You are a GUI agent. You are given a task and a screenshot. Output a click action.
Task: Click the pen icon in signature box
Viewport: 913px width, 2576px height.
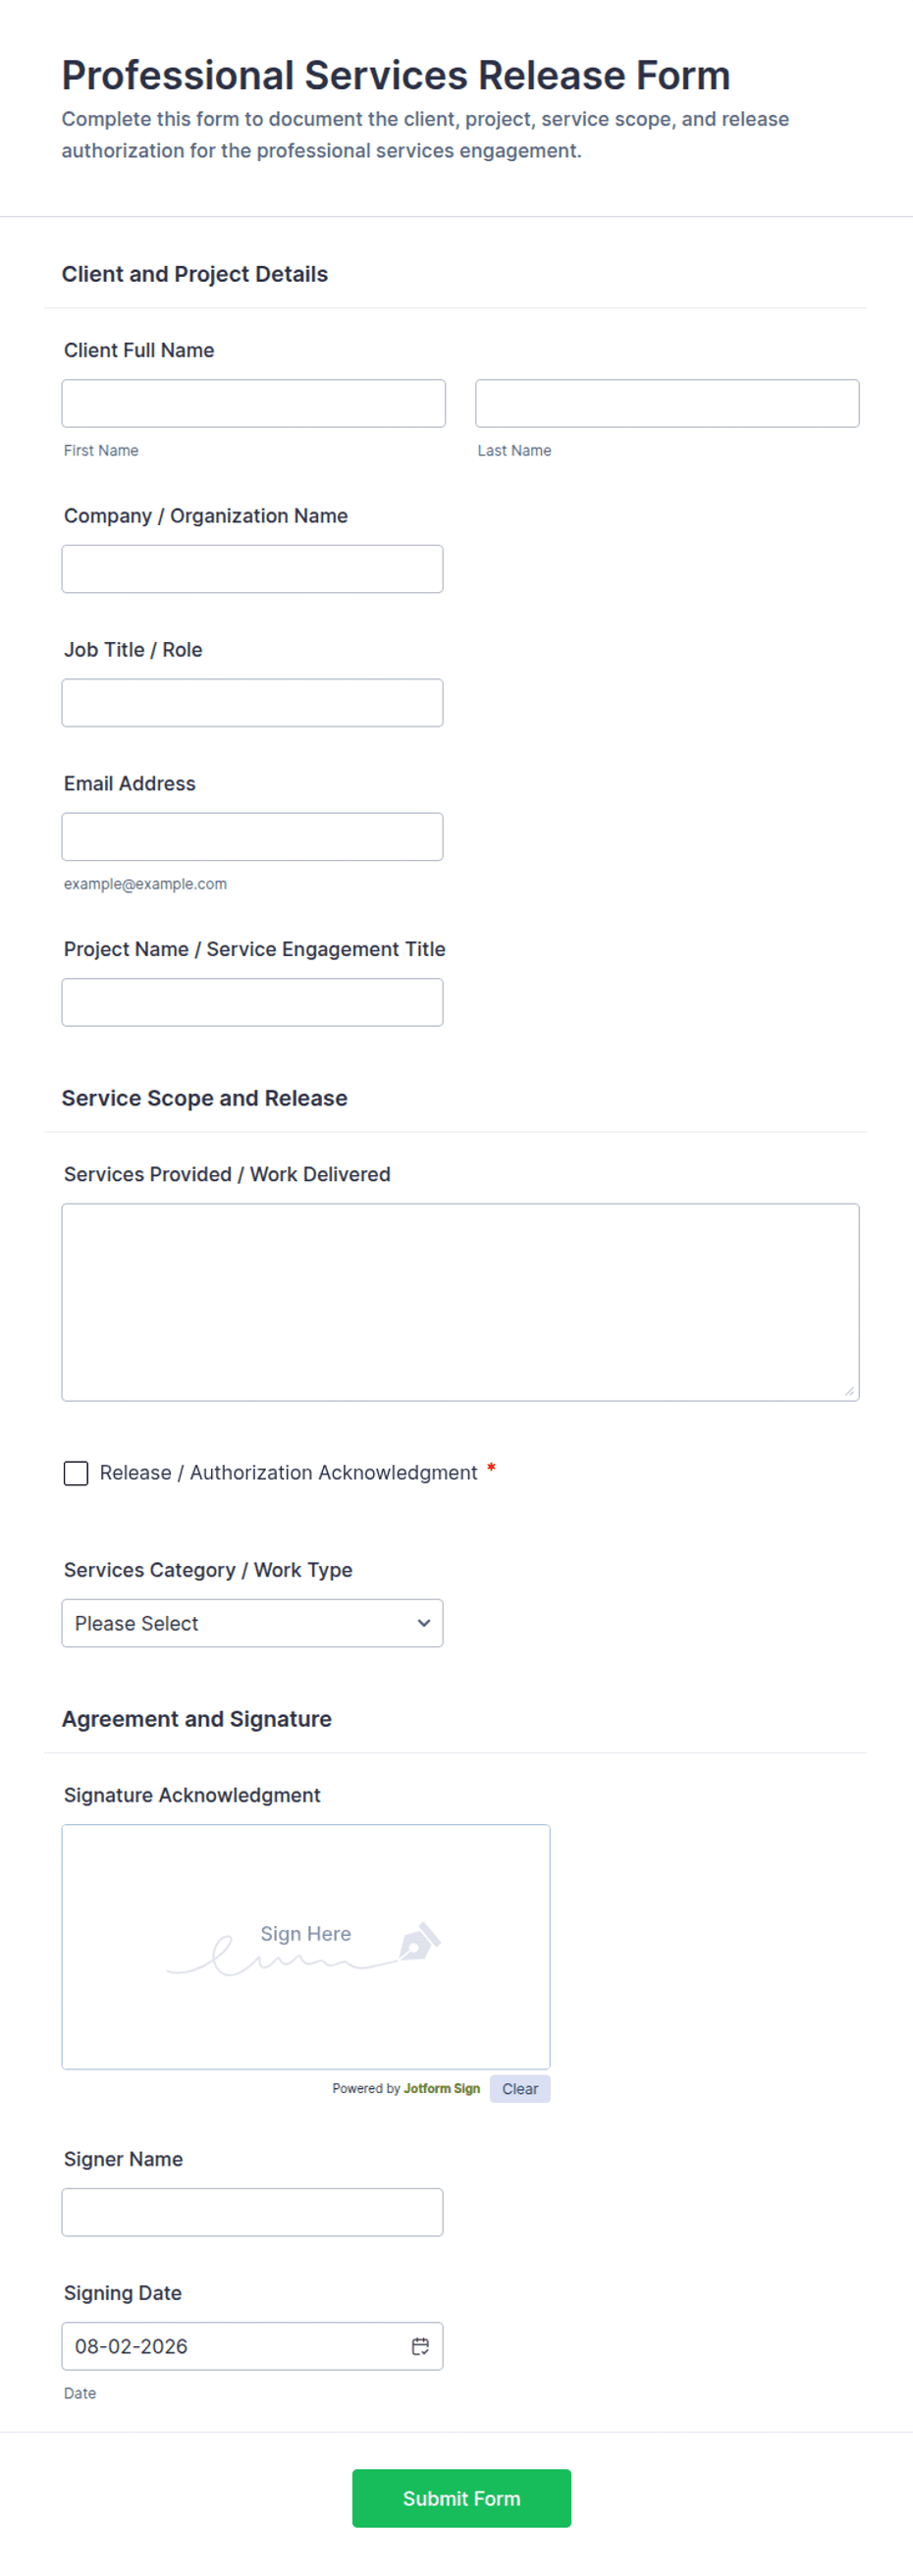click(420, 1940)
